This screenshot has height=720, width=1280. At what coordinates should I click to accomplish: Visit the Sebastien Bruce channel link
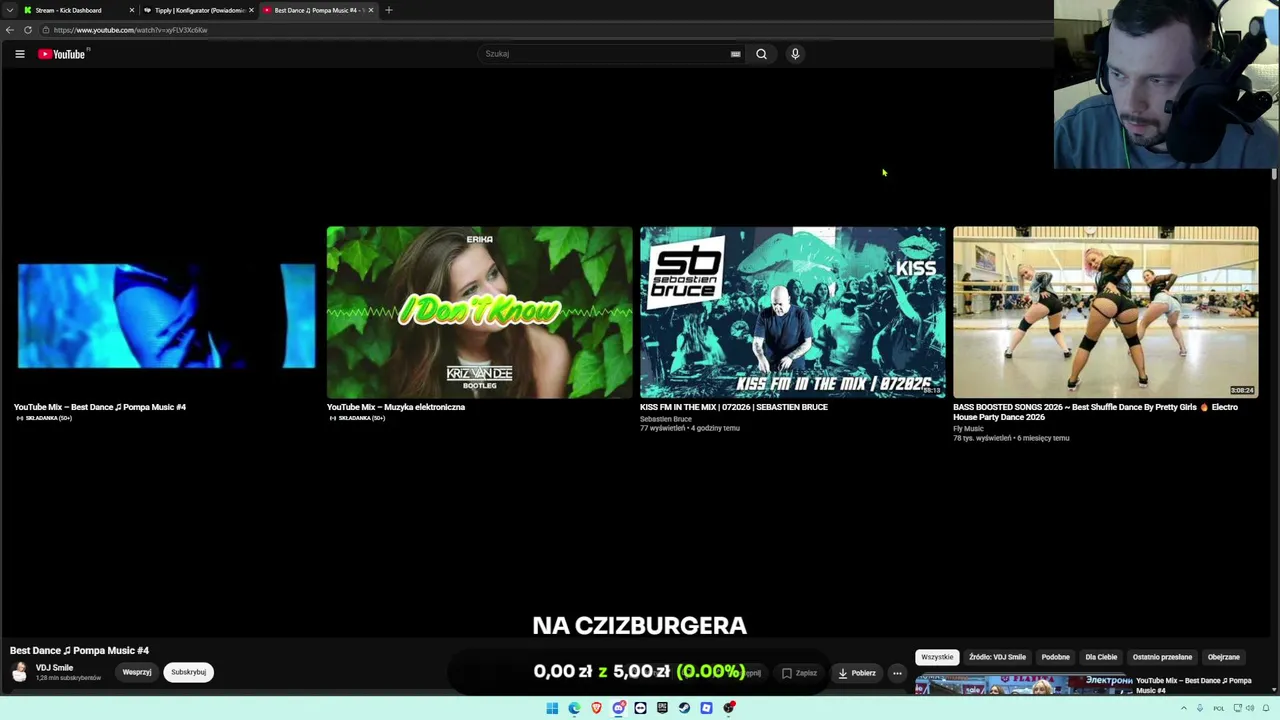[666, 419]
